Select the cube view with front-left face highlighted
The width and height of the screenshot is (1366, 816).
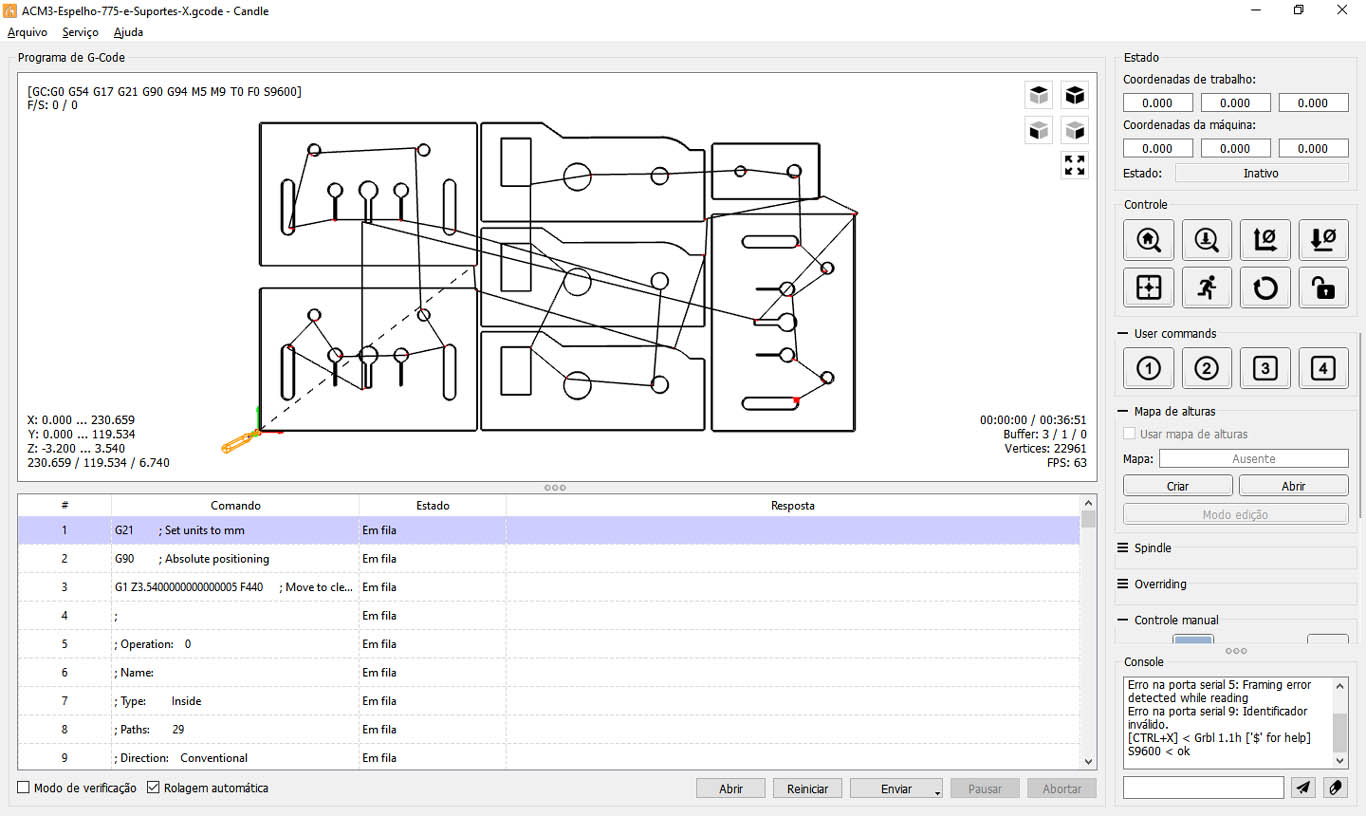pos(1039,130)
